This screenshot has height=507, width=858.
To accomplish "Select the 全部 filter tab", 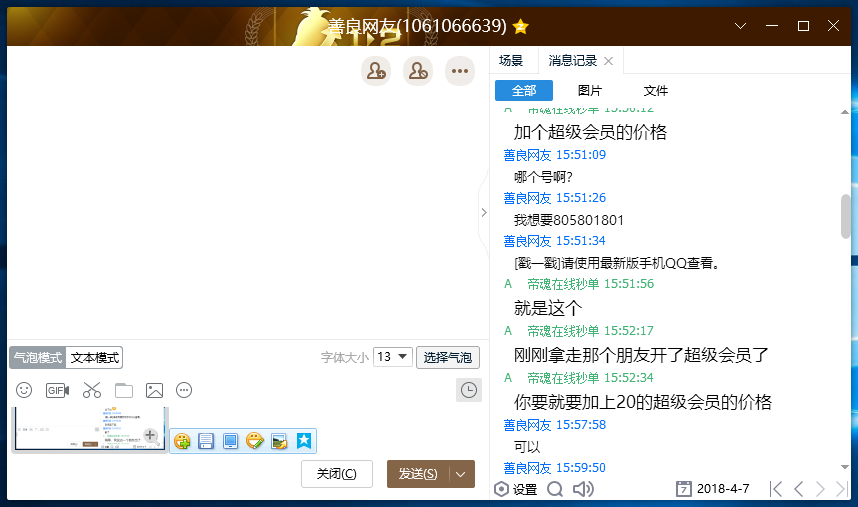I will 524,91.
